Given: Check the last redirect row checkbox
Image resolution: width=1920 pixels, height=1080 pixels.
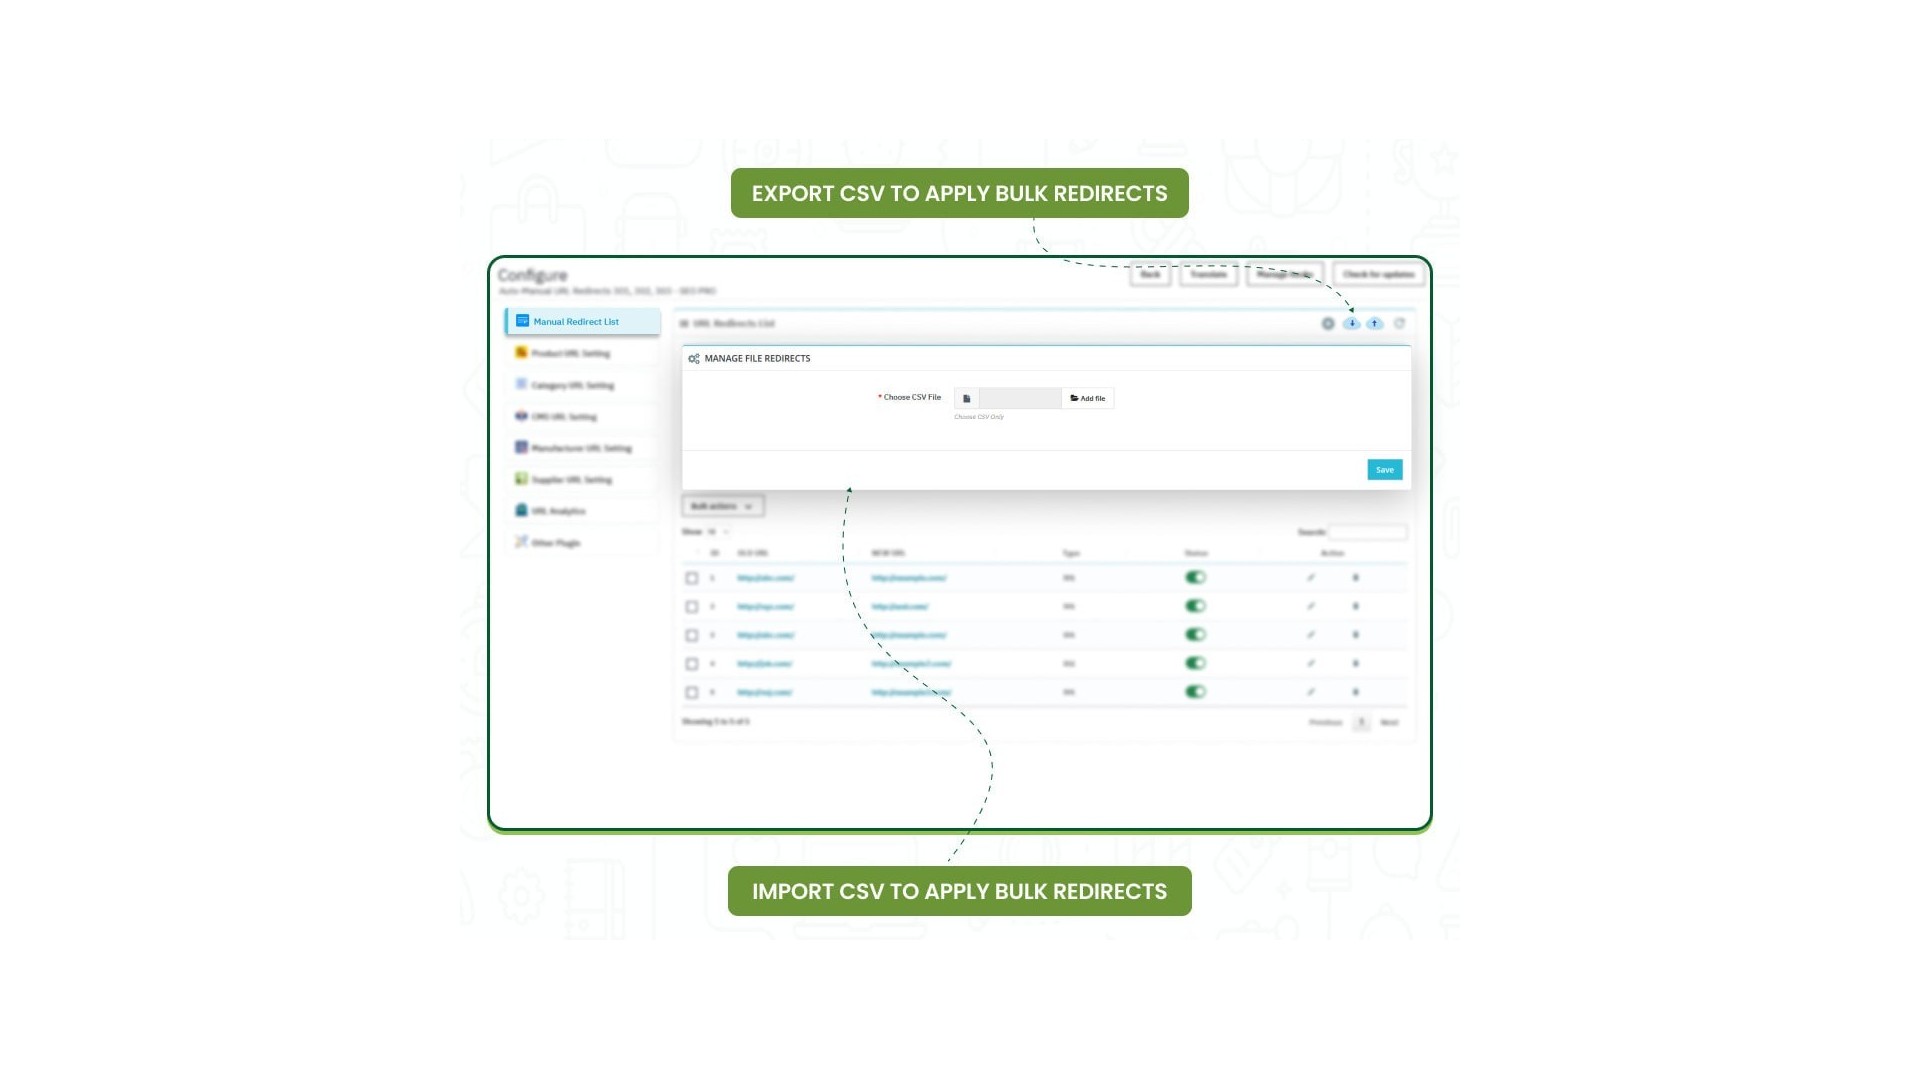Looking at the screenshot, I should (691, 692).
